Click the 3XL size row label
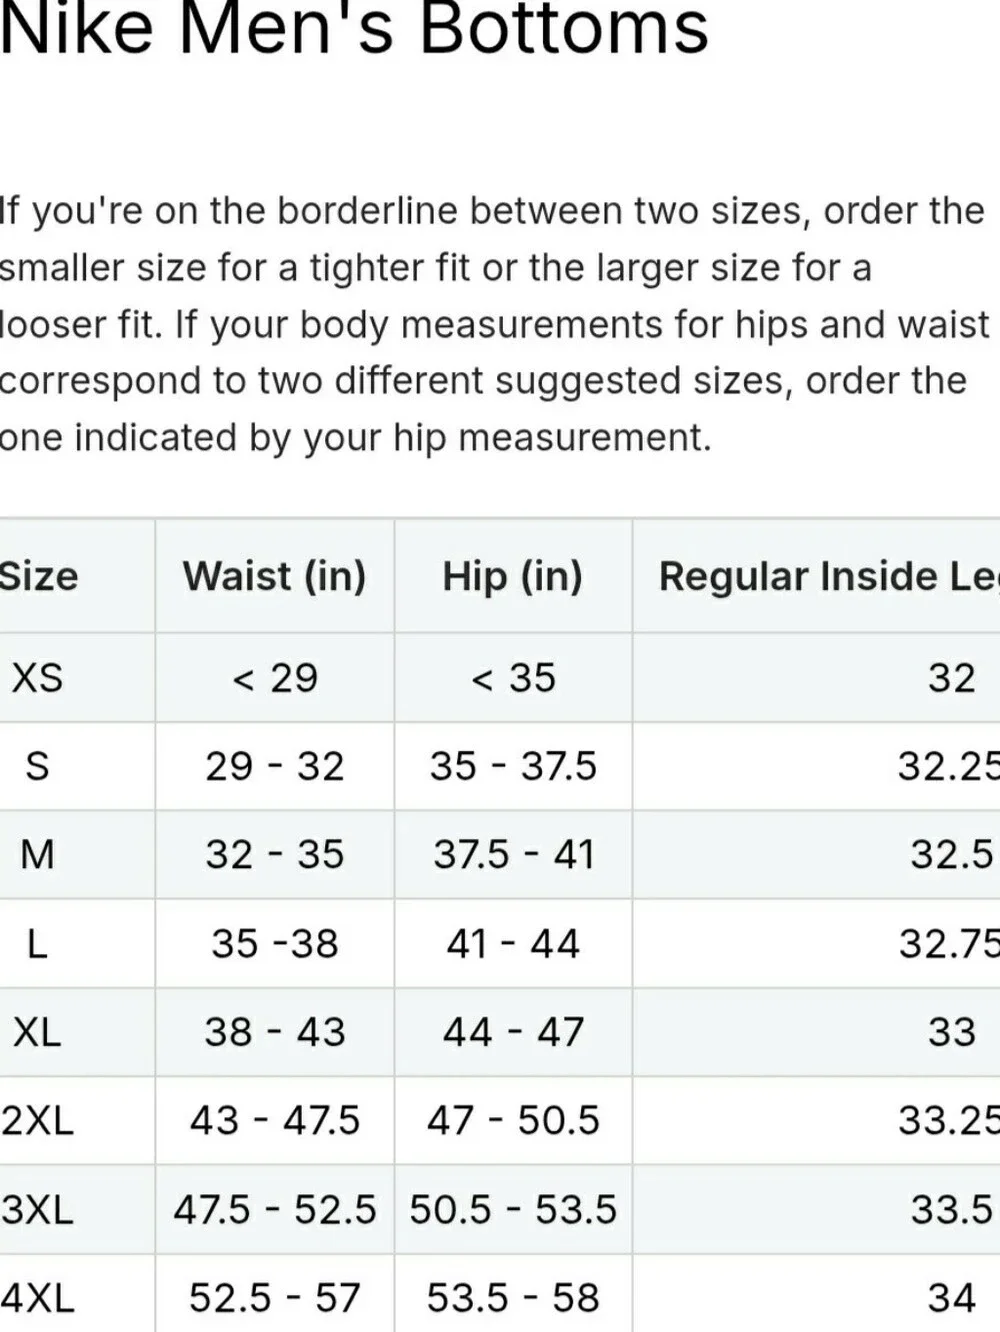The width and height of the screenshot is (1000, 1332). click(x=37, y=1209)
